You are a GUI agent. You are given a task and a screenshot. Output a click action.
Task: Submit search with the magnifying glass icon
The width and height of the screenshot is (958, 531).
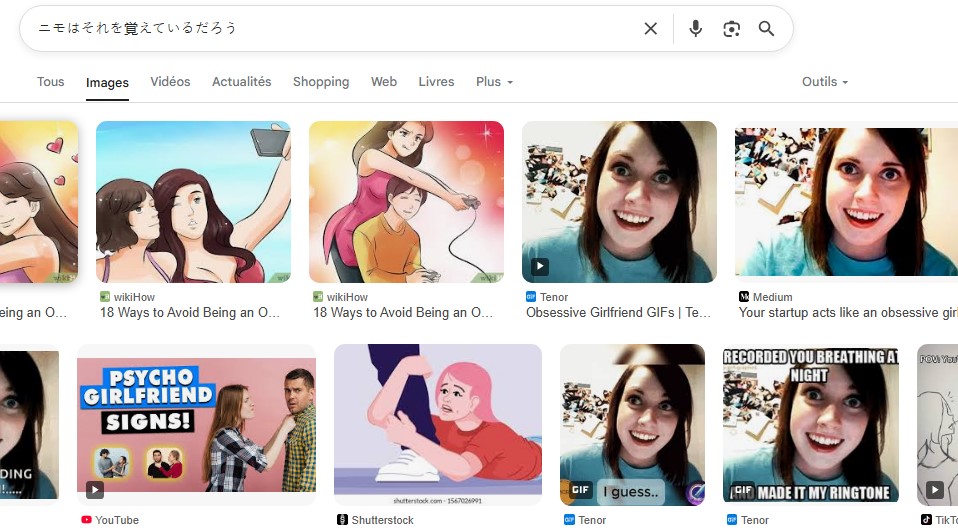point(766,29)
